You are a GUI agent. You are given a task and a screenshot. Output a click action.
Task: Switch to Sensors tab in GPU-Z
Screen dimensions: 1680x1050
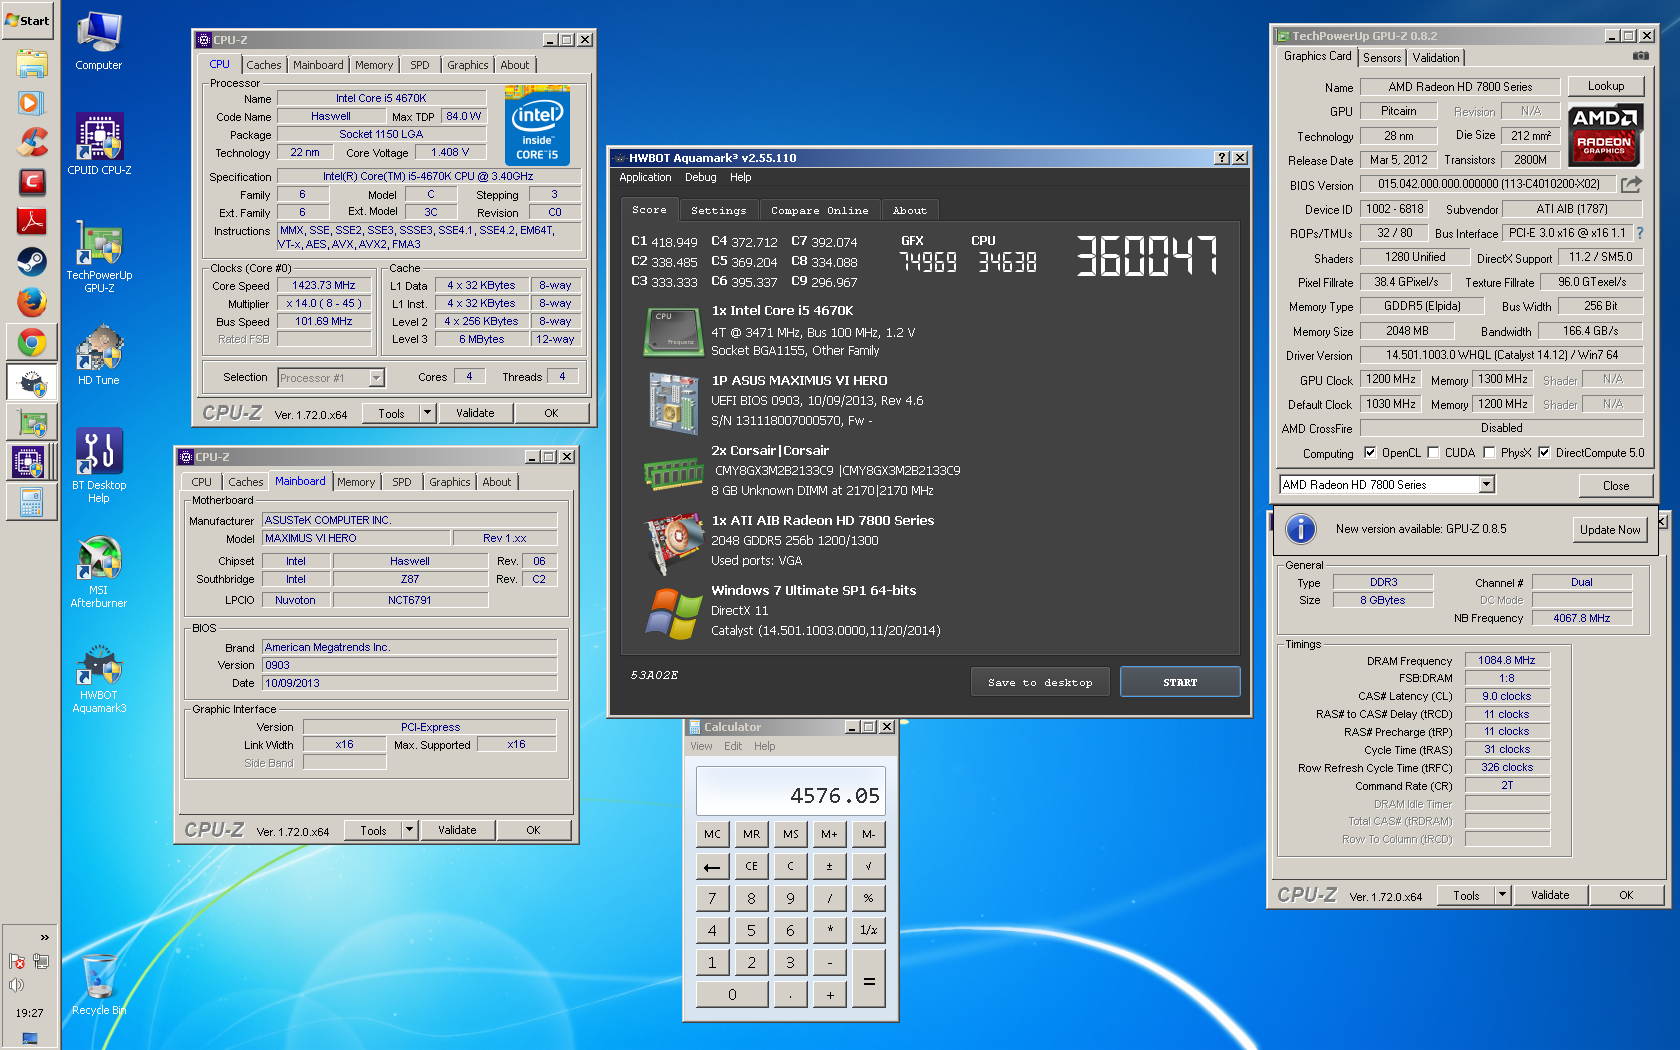1382,58
